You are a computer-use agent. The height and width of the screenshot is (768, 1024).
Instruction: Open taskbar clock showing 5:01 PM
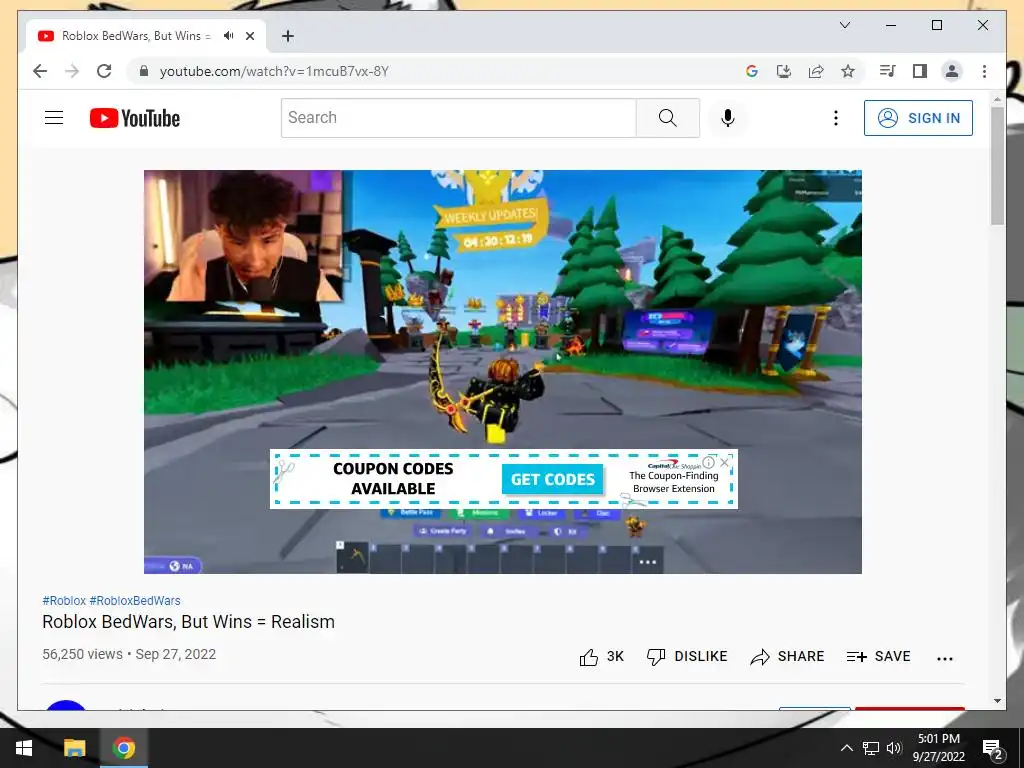click(938, 748)
